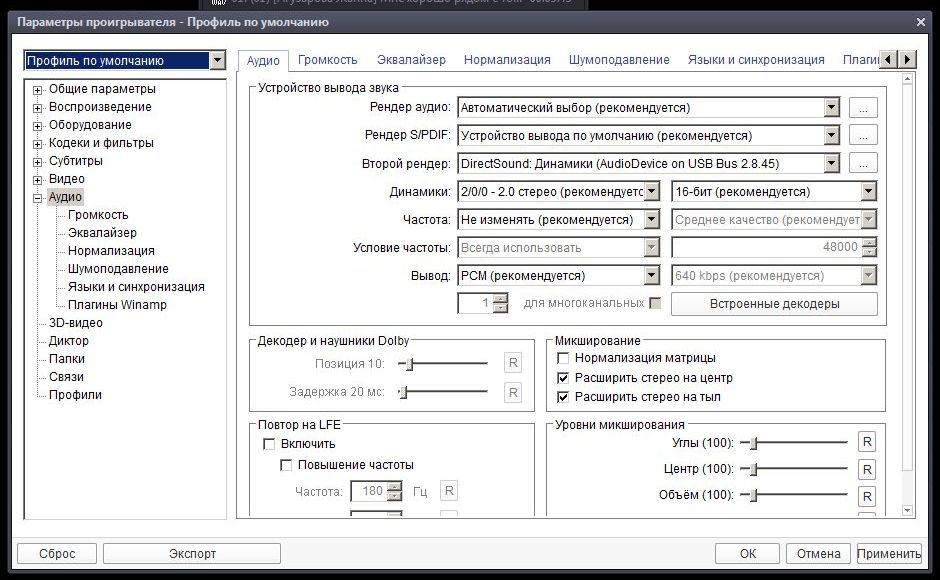This screenshot has width=940, height=580.
Task: Uncheck Расширить стерео на центр
Action: 563,378
